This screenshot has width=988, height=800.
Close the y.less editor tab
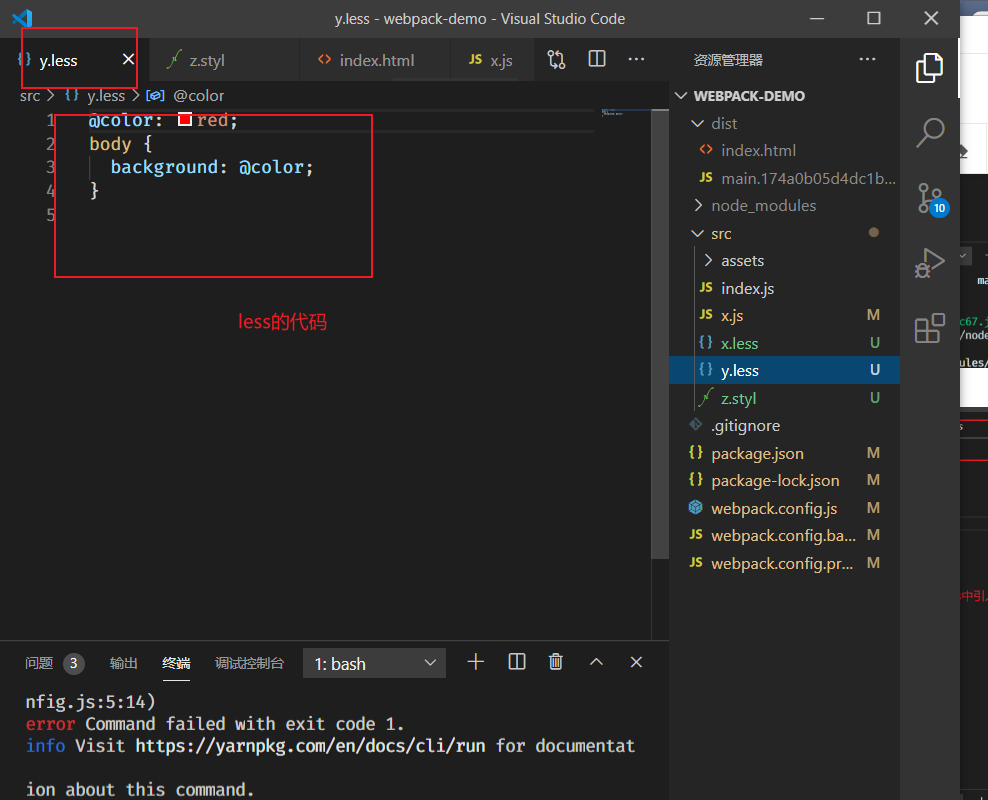tap(129, 59)
